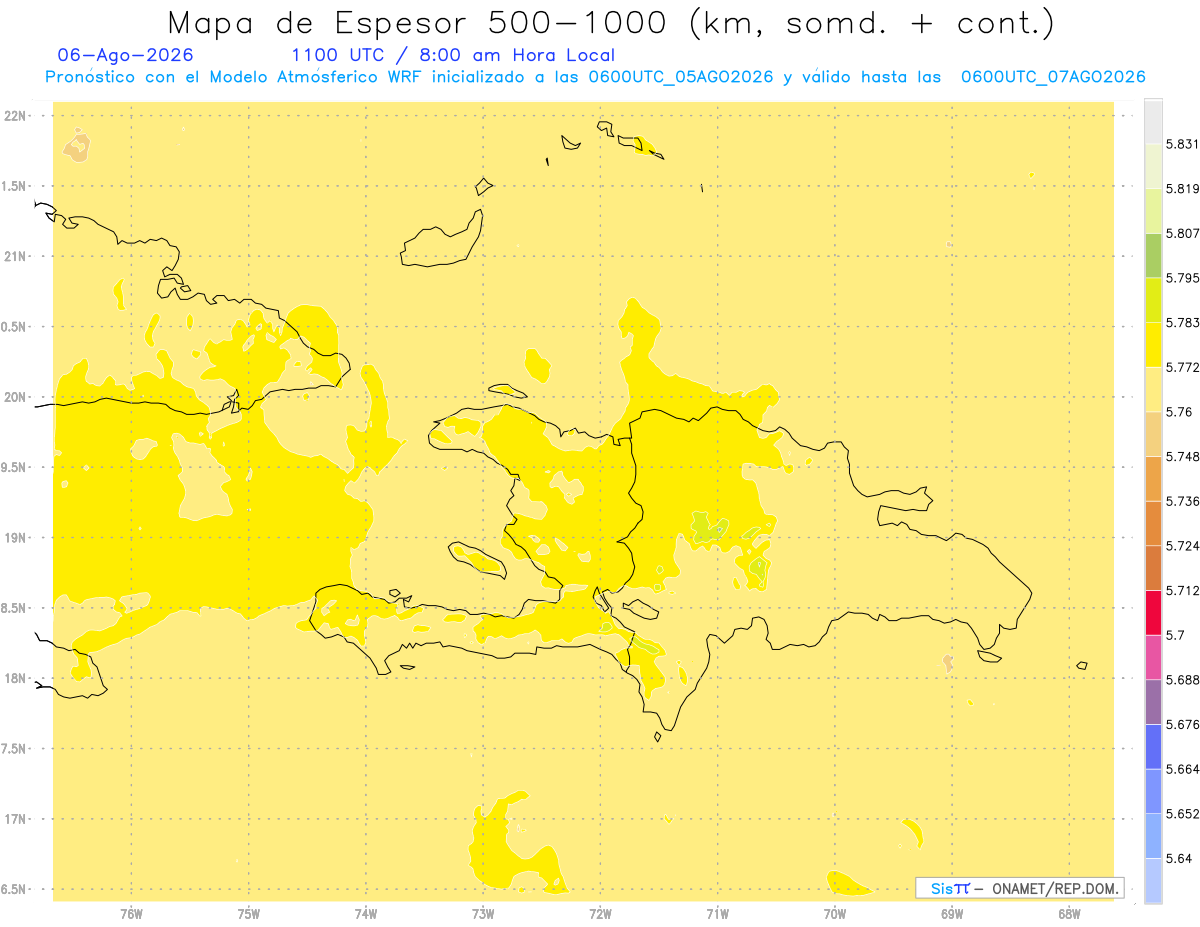
Task: Click the legend value "5.795"
Action: point(1183,278)
